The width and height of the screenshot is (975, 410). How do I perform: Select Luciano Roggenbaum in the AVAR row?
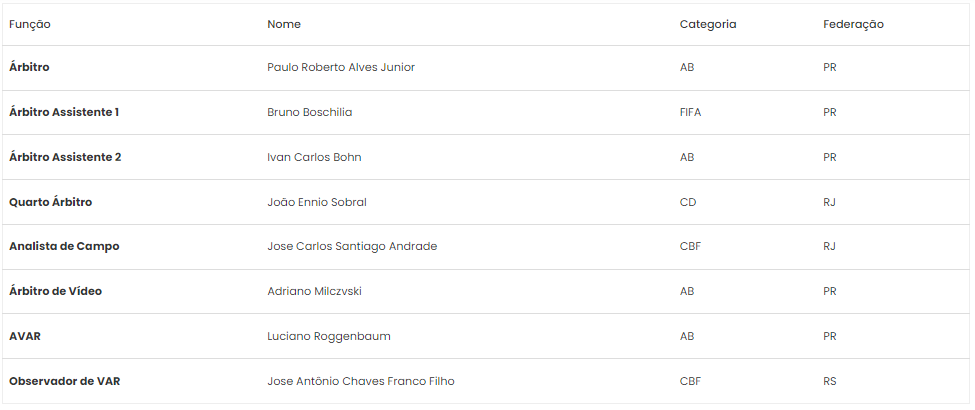click(329, 336)
